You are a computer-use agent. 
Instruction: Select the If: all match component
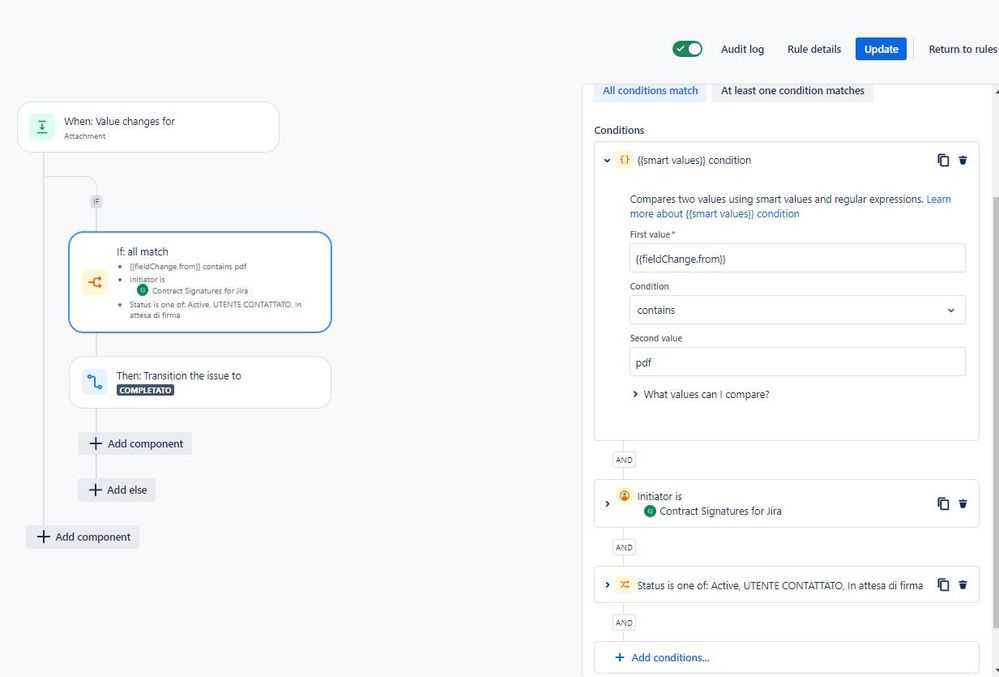200,282
